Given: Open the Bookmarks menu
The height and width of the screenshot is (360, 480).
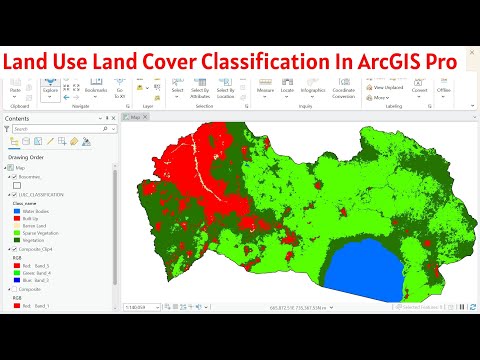Looking at the screenshot, I should (x=96, y=89).
